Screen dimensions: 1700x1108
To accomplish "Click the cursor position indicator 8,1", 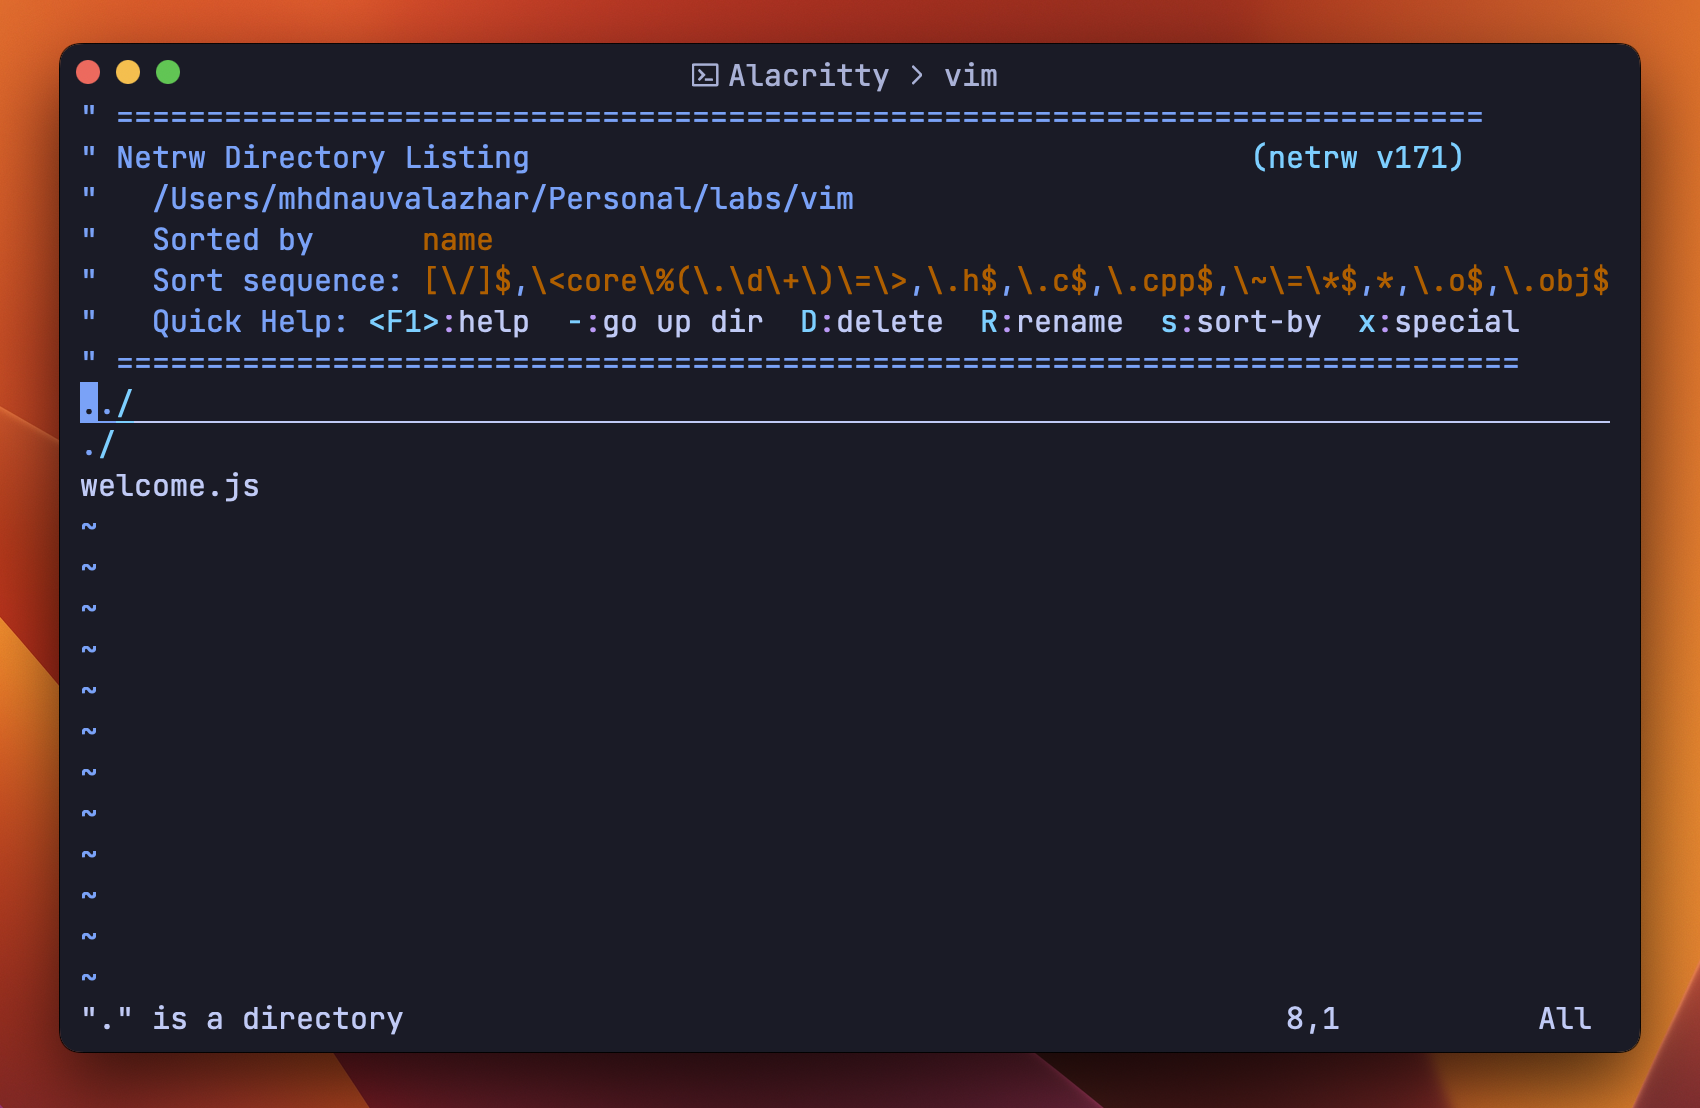I will point(1313,1018).
